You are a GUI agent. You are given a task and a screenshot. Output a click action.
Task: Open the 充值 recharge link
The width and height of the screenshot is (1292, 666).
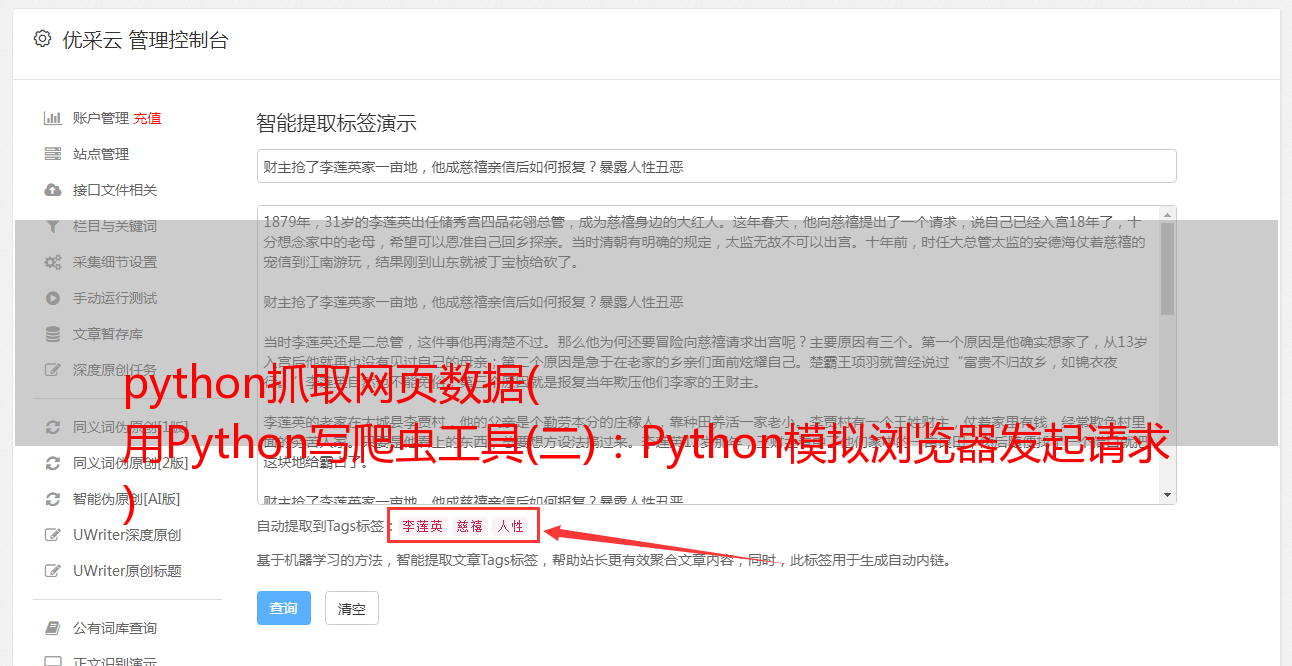[x=147, y=118]
